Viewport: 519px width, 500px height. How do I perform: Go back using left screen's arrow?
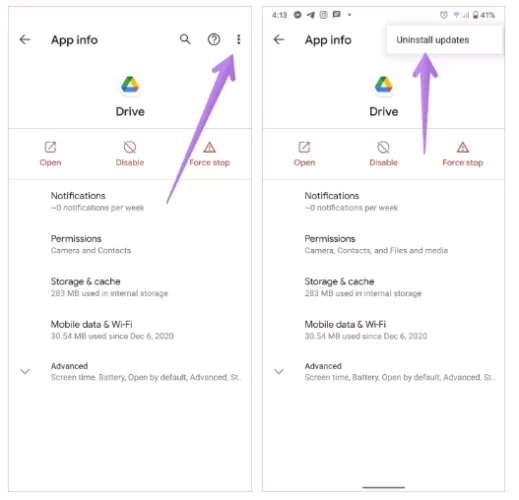click(x=25, y=40)
